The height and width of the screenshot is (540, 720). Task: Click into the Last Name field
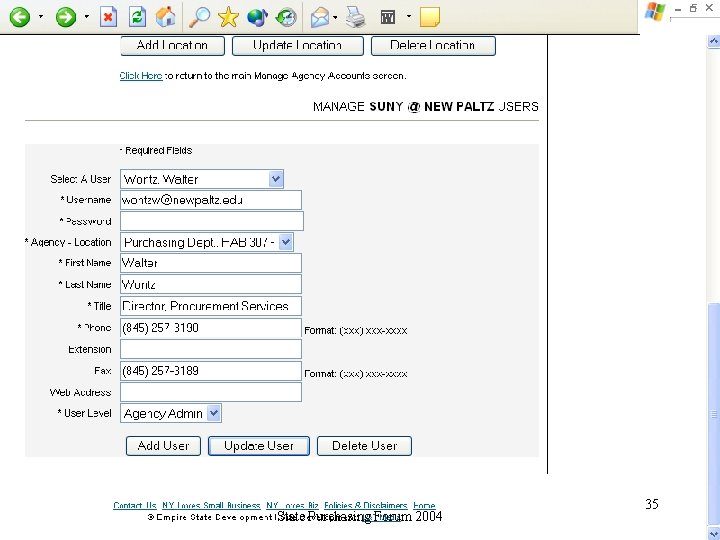click(211, 284)
